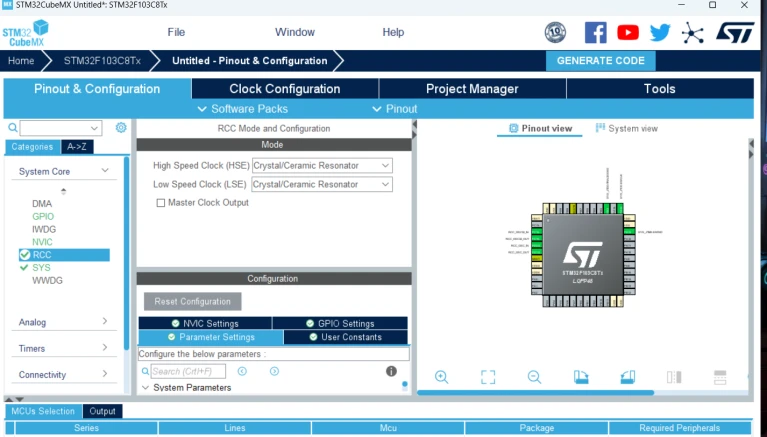Select WWDG in System Core list
The height and width of the screenshot is (437, 767).
pyautogui.click(x=47, y=280)
